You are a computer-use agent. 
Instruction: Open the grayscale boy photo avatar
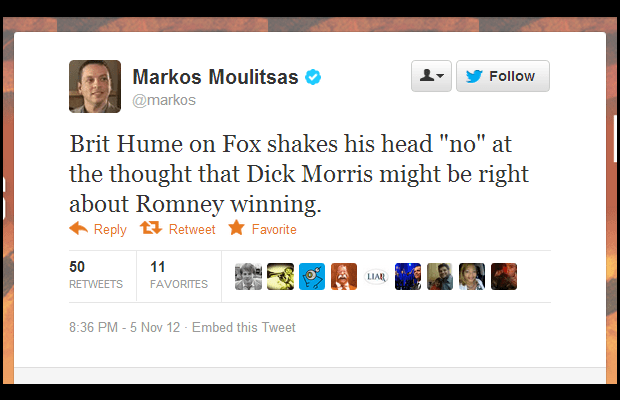coord(248,277)
